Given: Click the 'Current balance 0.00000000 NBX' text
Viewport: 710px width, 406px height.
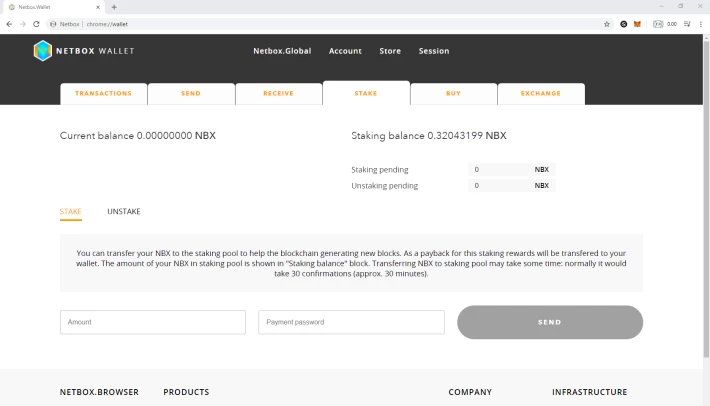Looking at the screenshot, I should (x=138, y=136).
